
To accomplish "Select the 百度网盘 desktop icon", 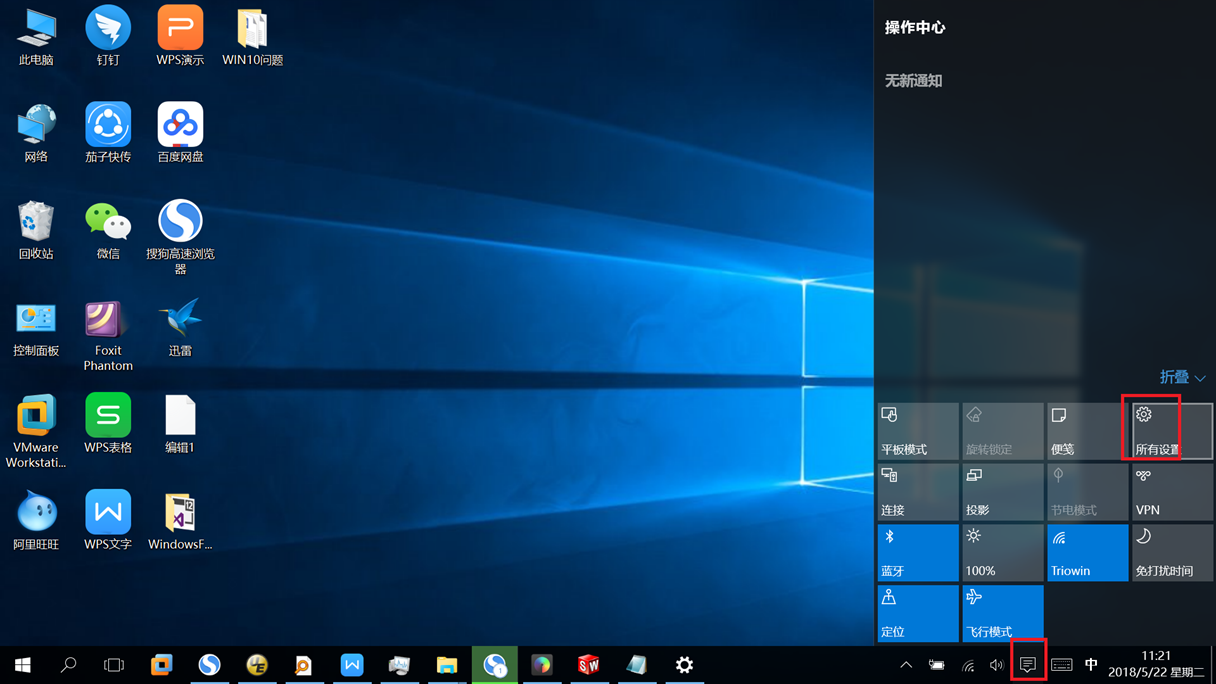I will point(180,134).
